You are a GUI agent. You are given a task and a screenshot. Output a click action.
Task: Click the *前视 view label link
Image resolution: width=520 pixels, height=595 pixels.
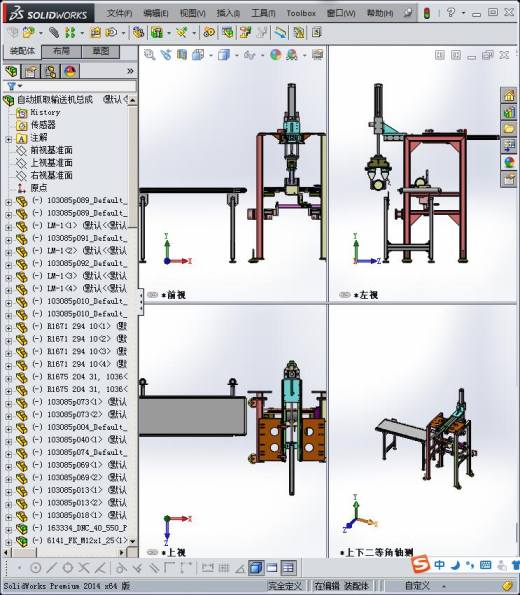[x=173, y=295]
